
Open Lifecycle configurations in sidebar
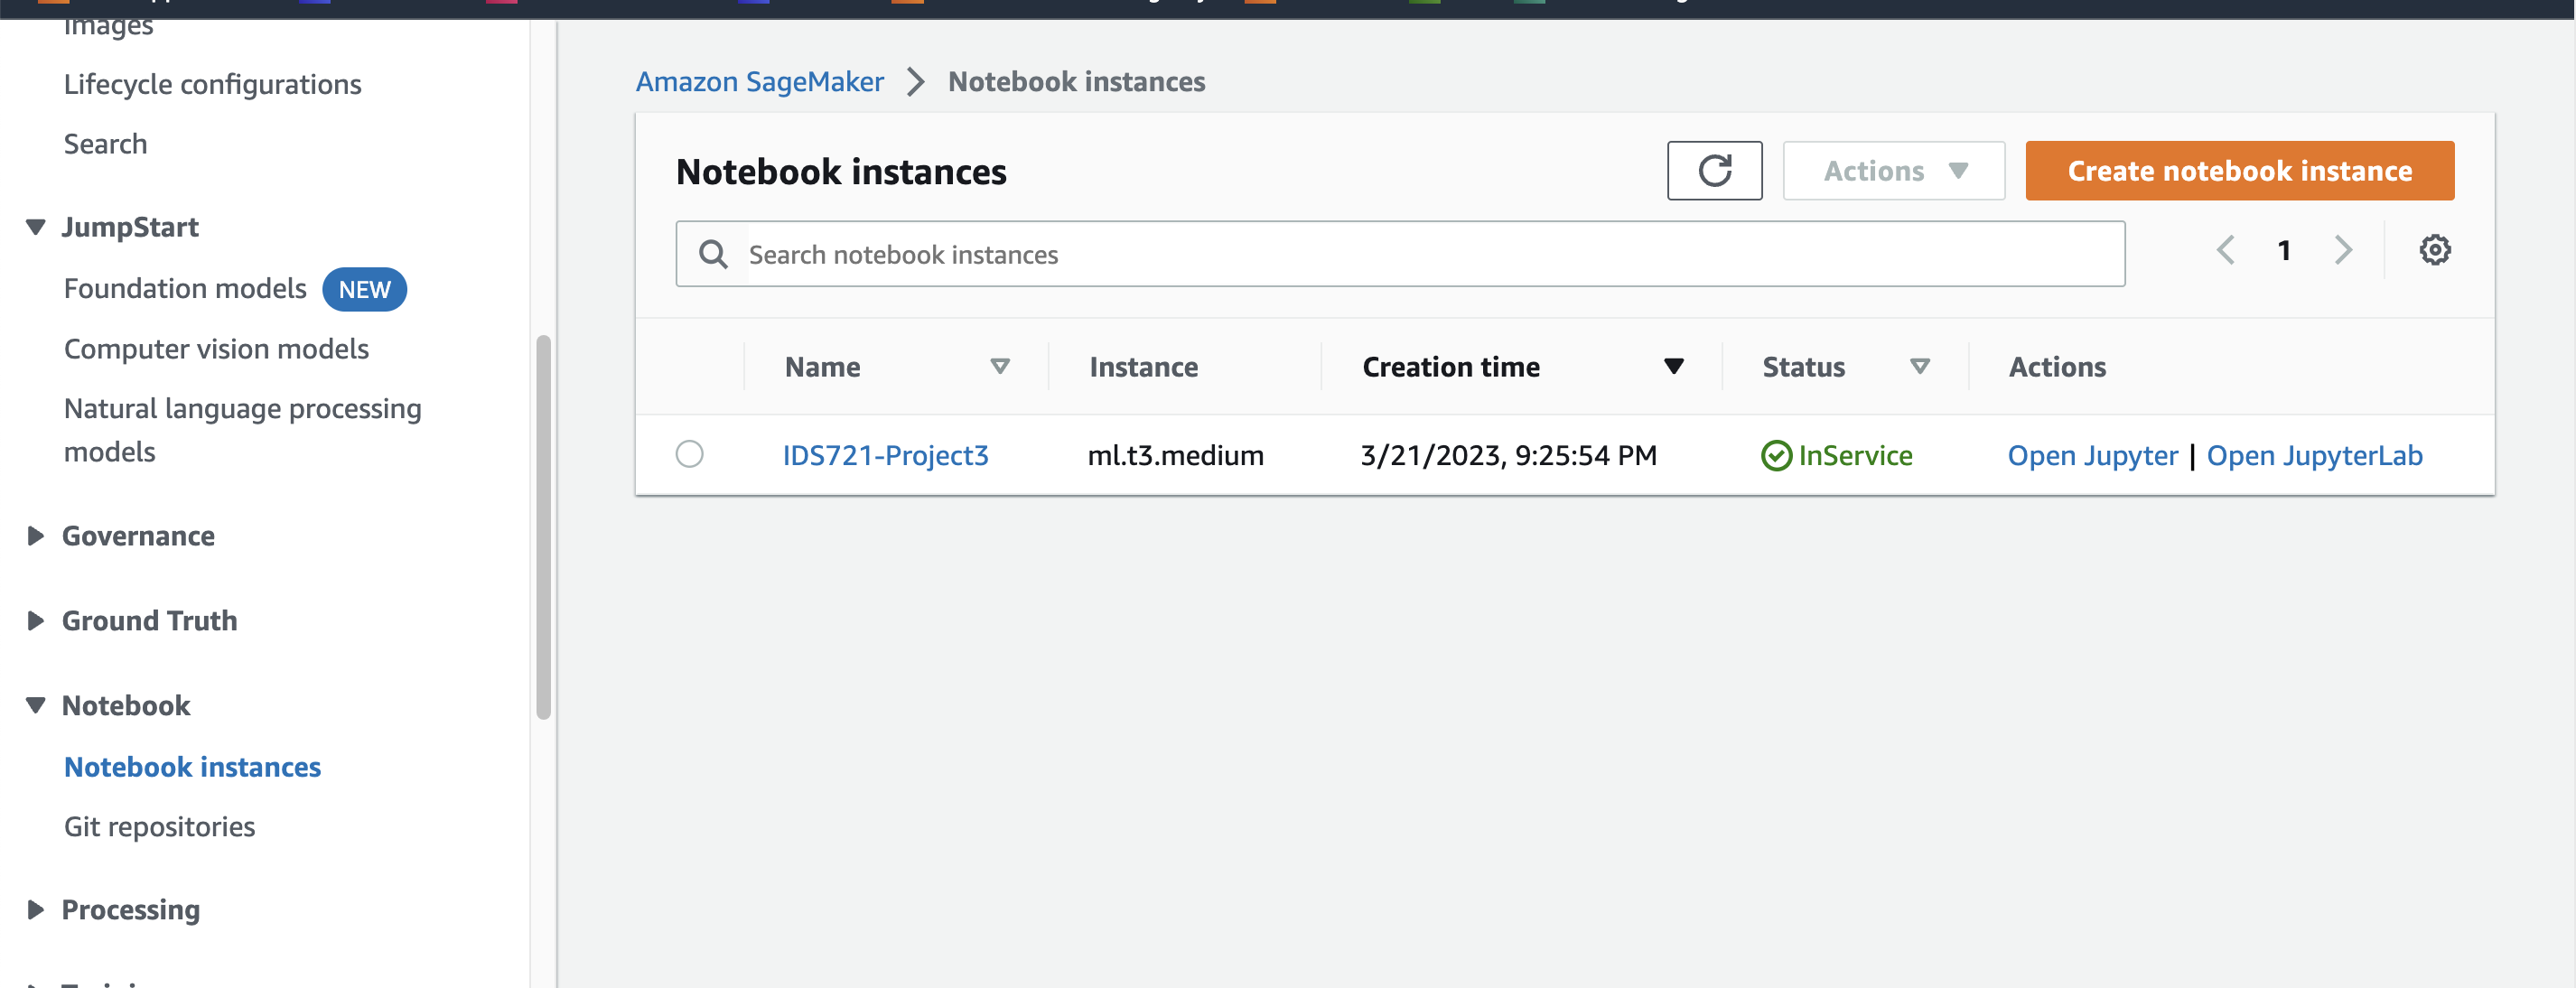[x=212, y=85]
